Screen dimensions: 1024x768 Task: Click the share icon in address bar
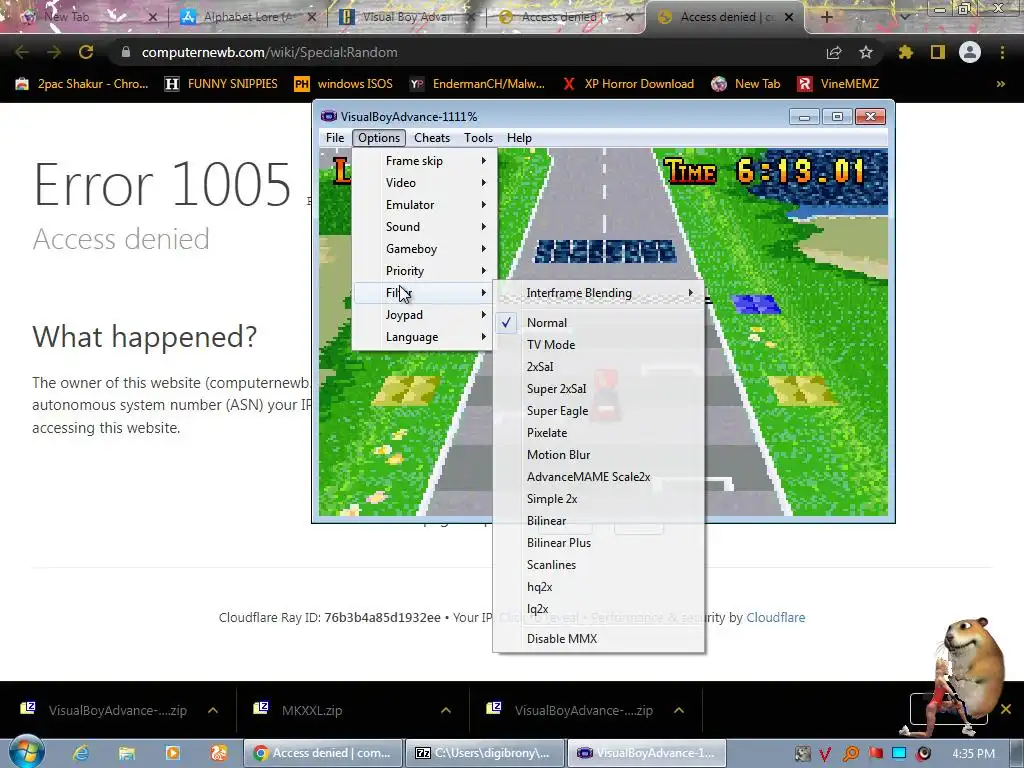pyautogui.click(x=834, y=52)
